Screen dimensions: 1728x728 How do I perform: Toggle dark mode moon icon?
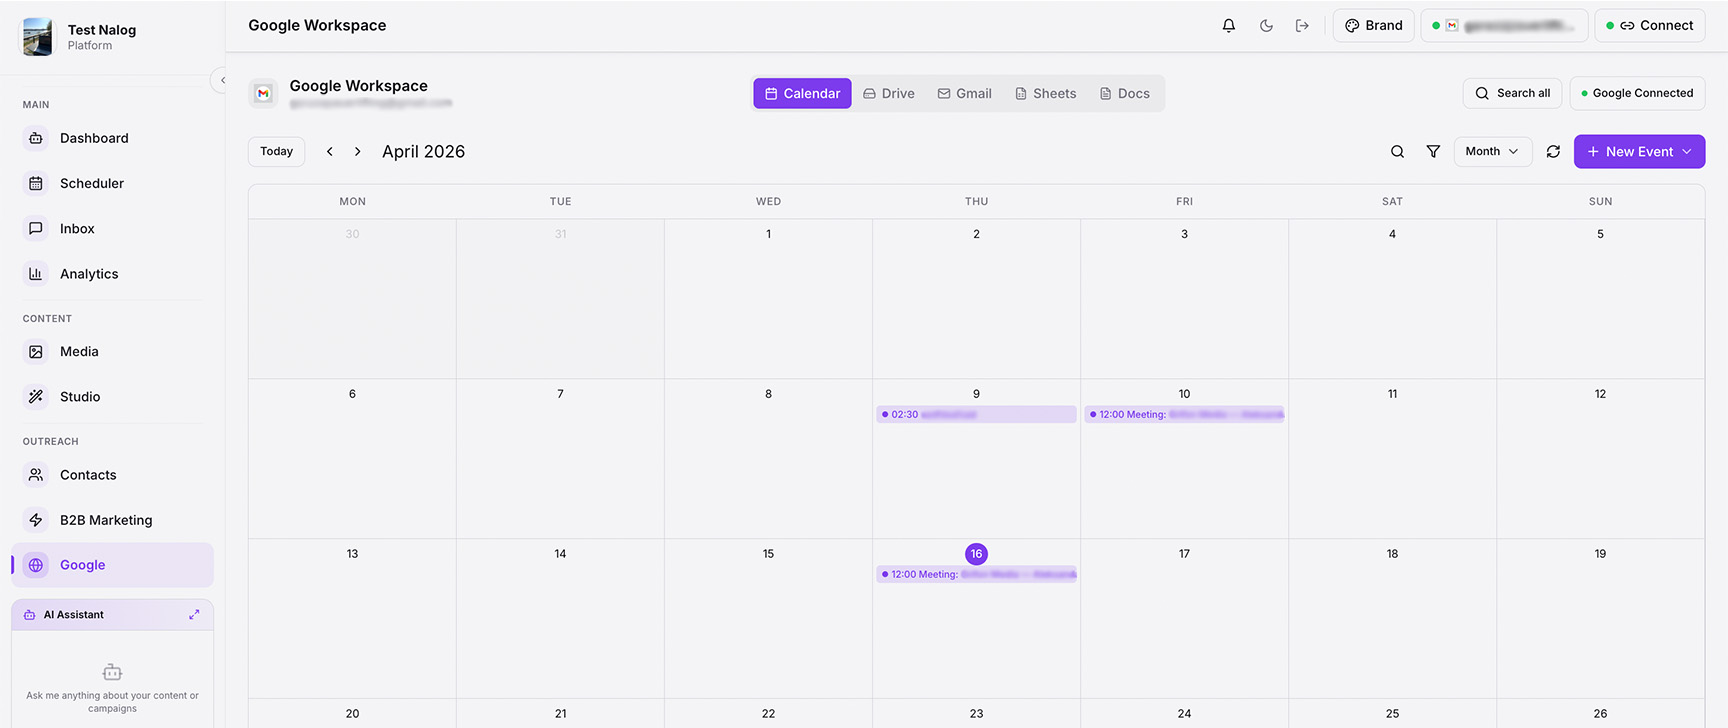[x=1266, y=26]
